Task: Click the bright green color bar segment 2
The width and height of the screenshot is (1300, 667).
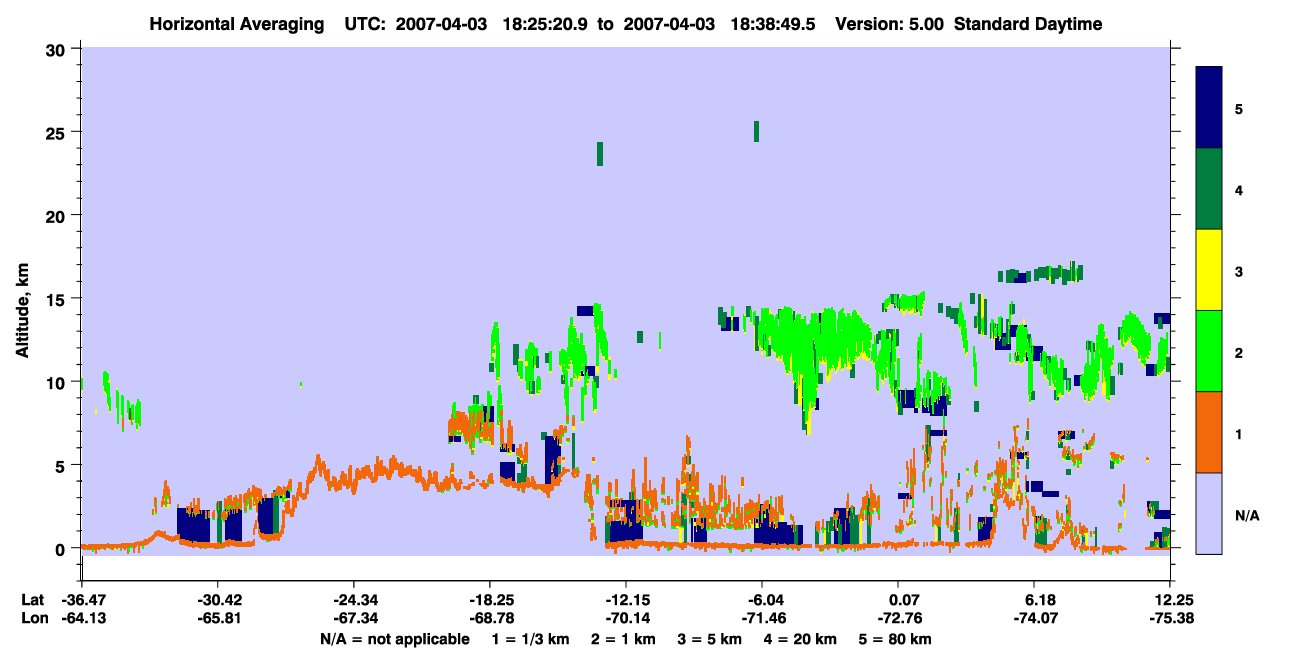Action: 1209,351
